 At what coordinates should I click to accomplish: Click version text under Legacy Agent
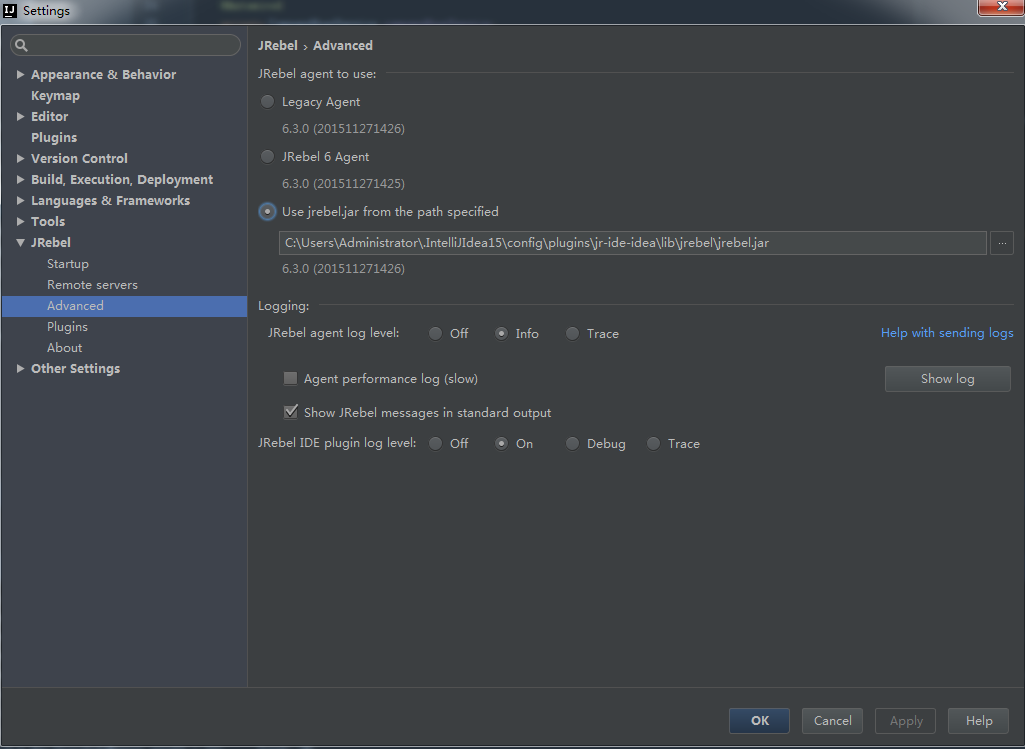(x=343, y=129)
